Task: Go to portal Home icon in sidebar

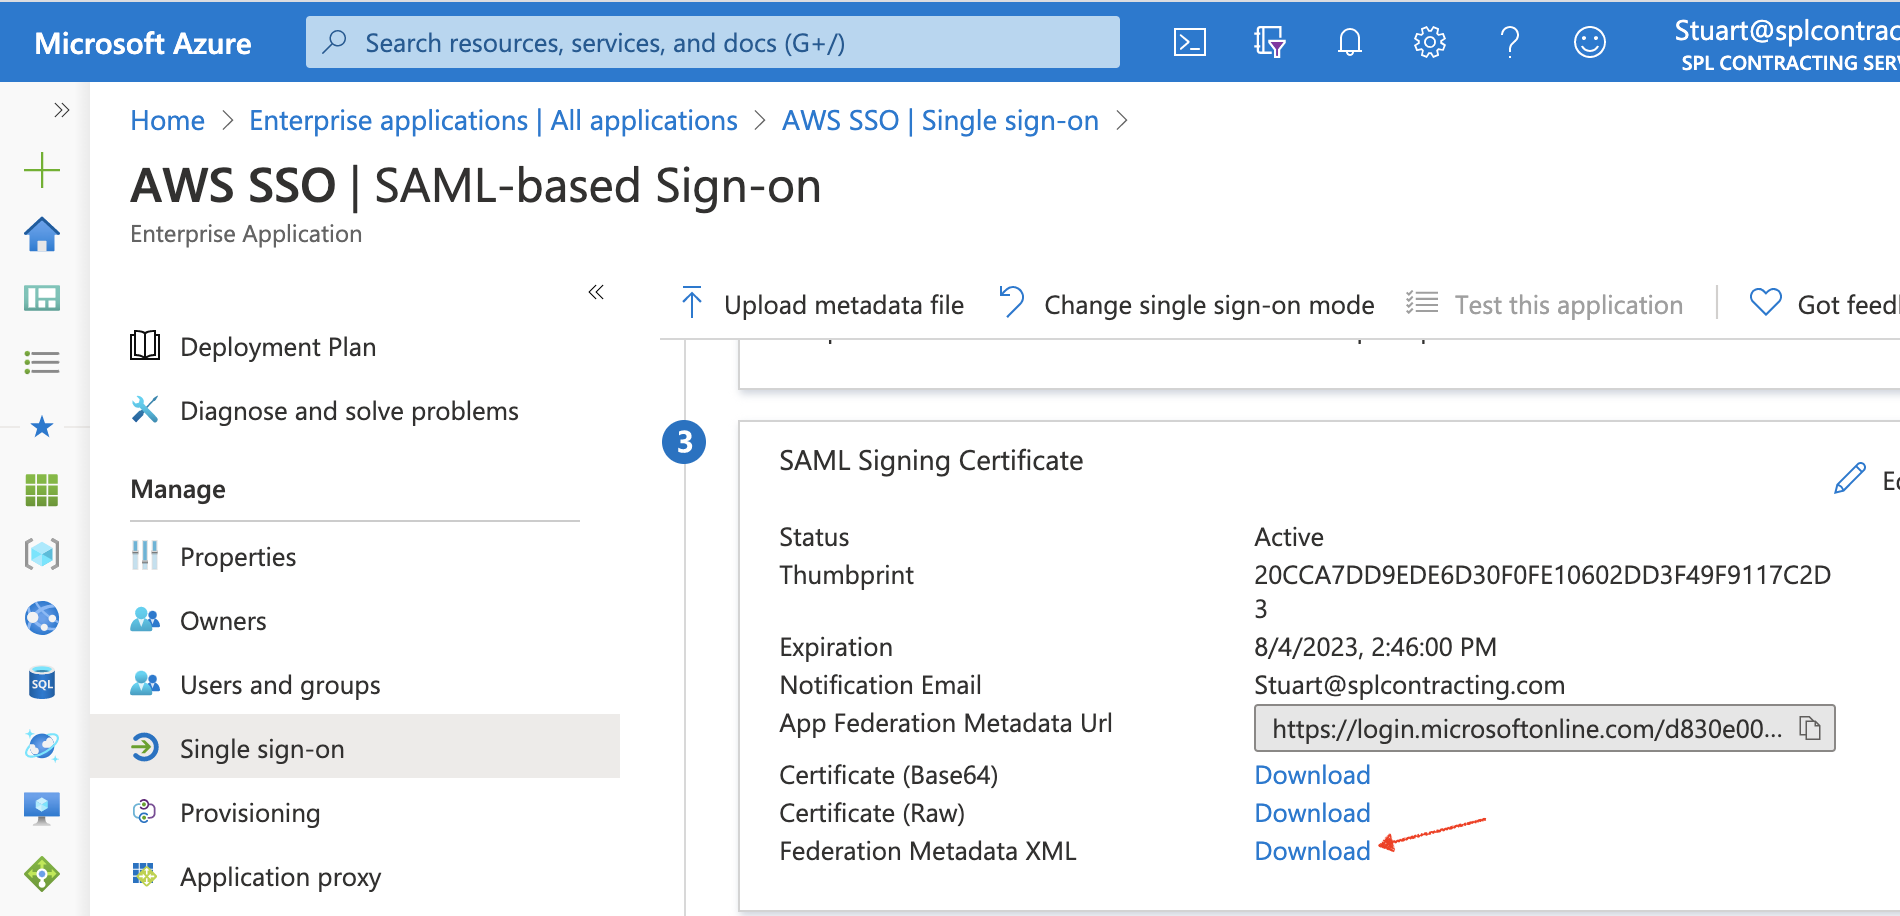Action: [x=42, y=234]
